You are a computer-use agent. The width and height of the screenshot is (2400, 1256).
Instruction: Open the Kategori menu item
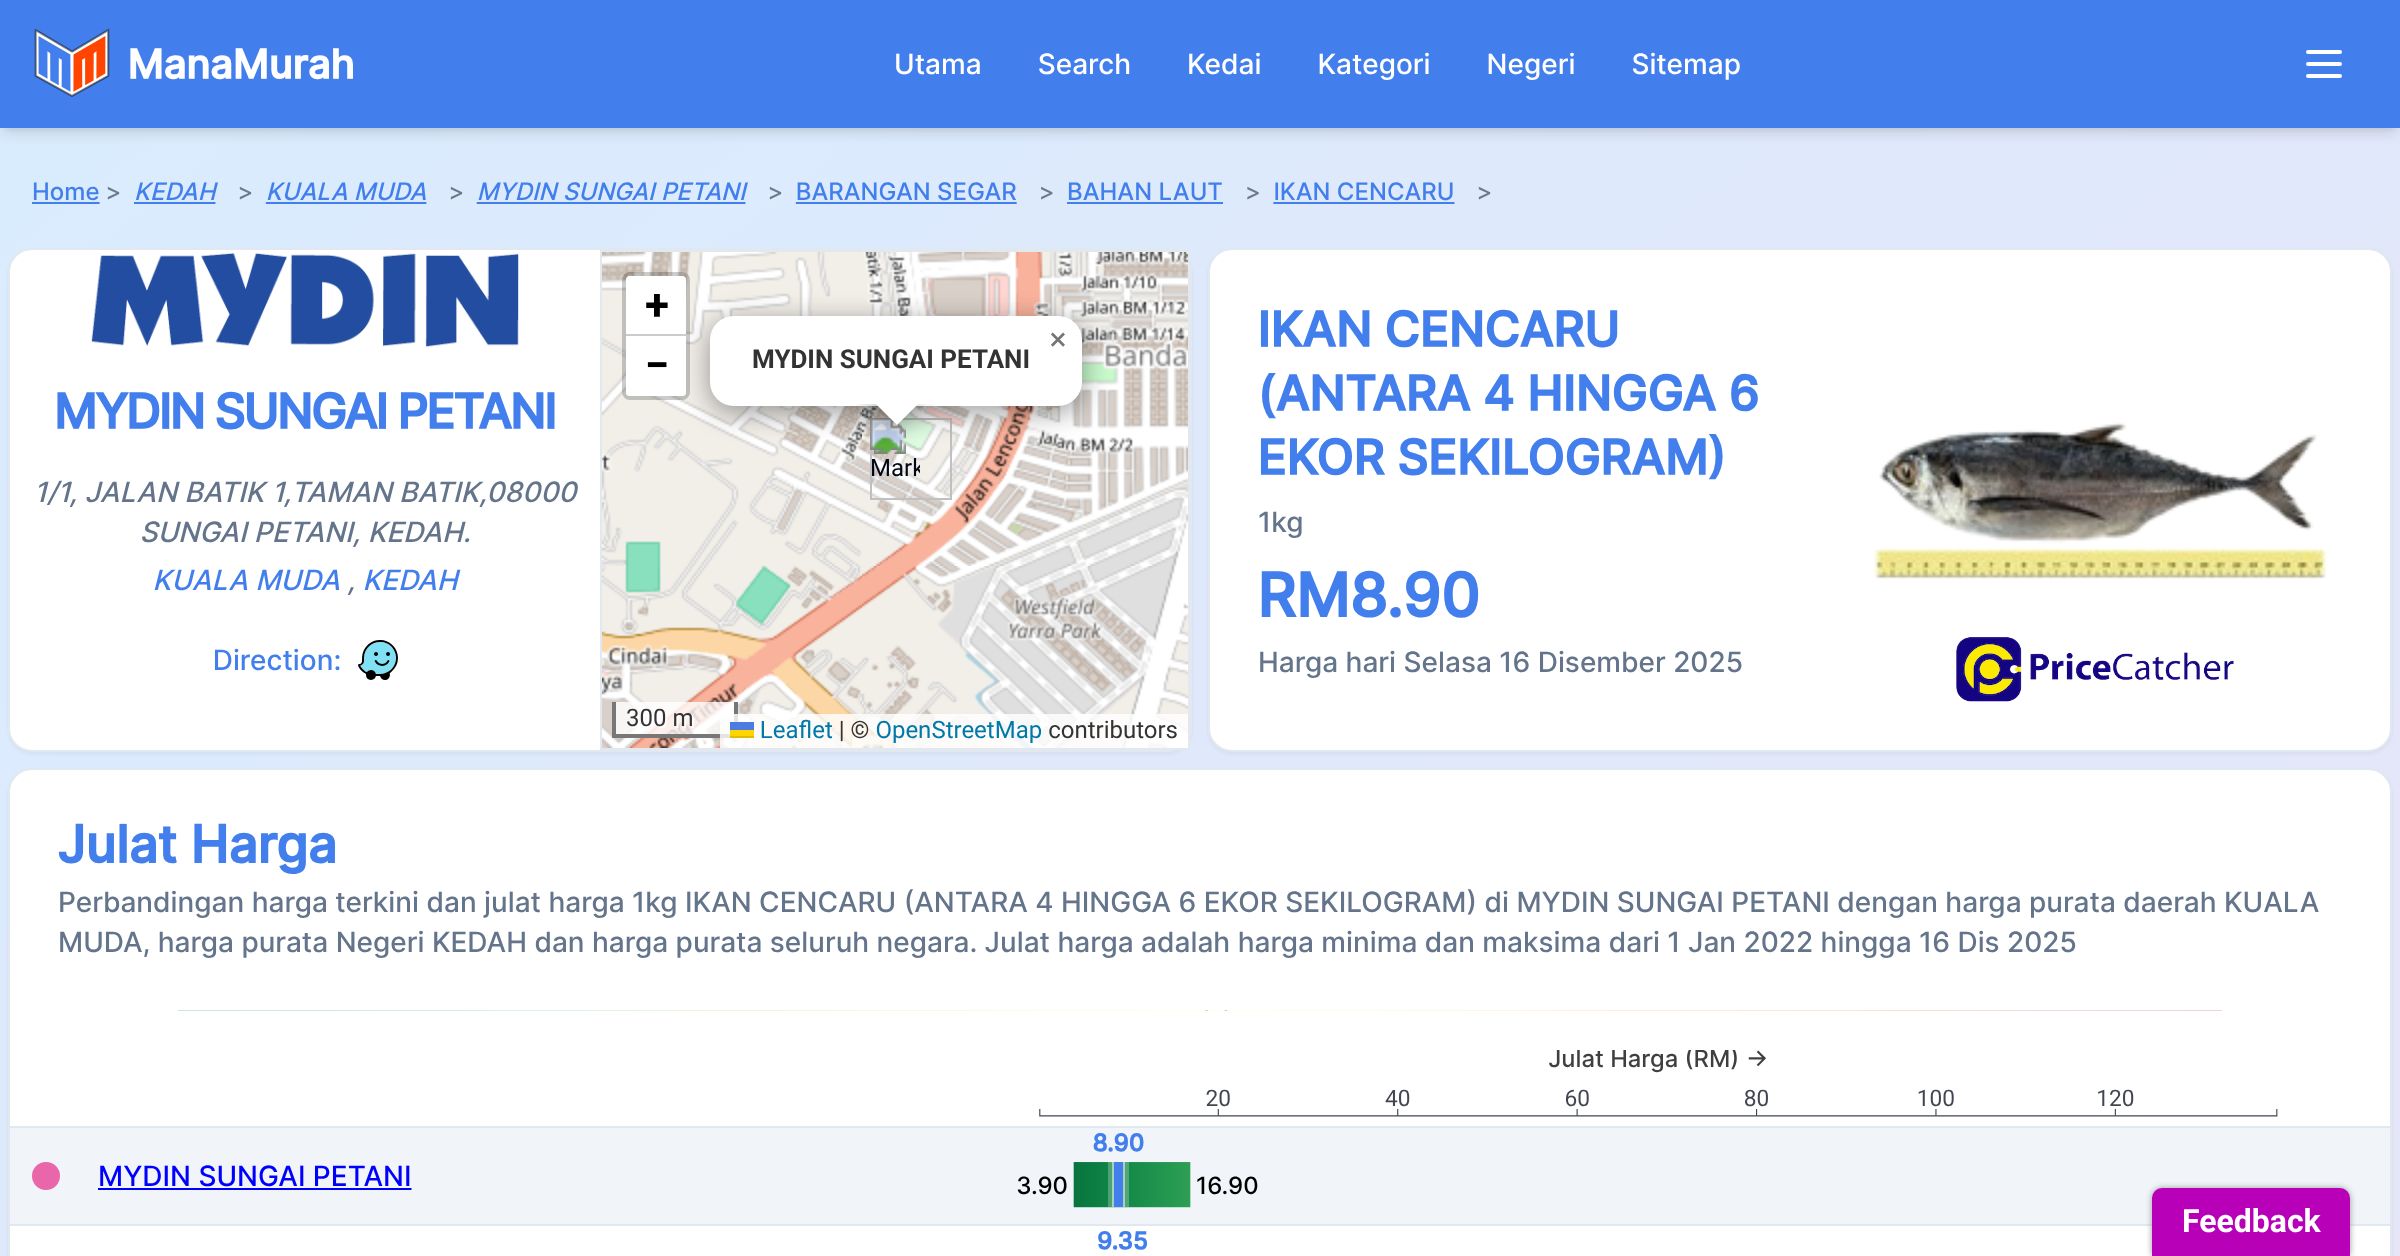[x=1372, y=64]
